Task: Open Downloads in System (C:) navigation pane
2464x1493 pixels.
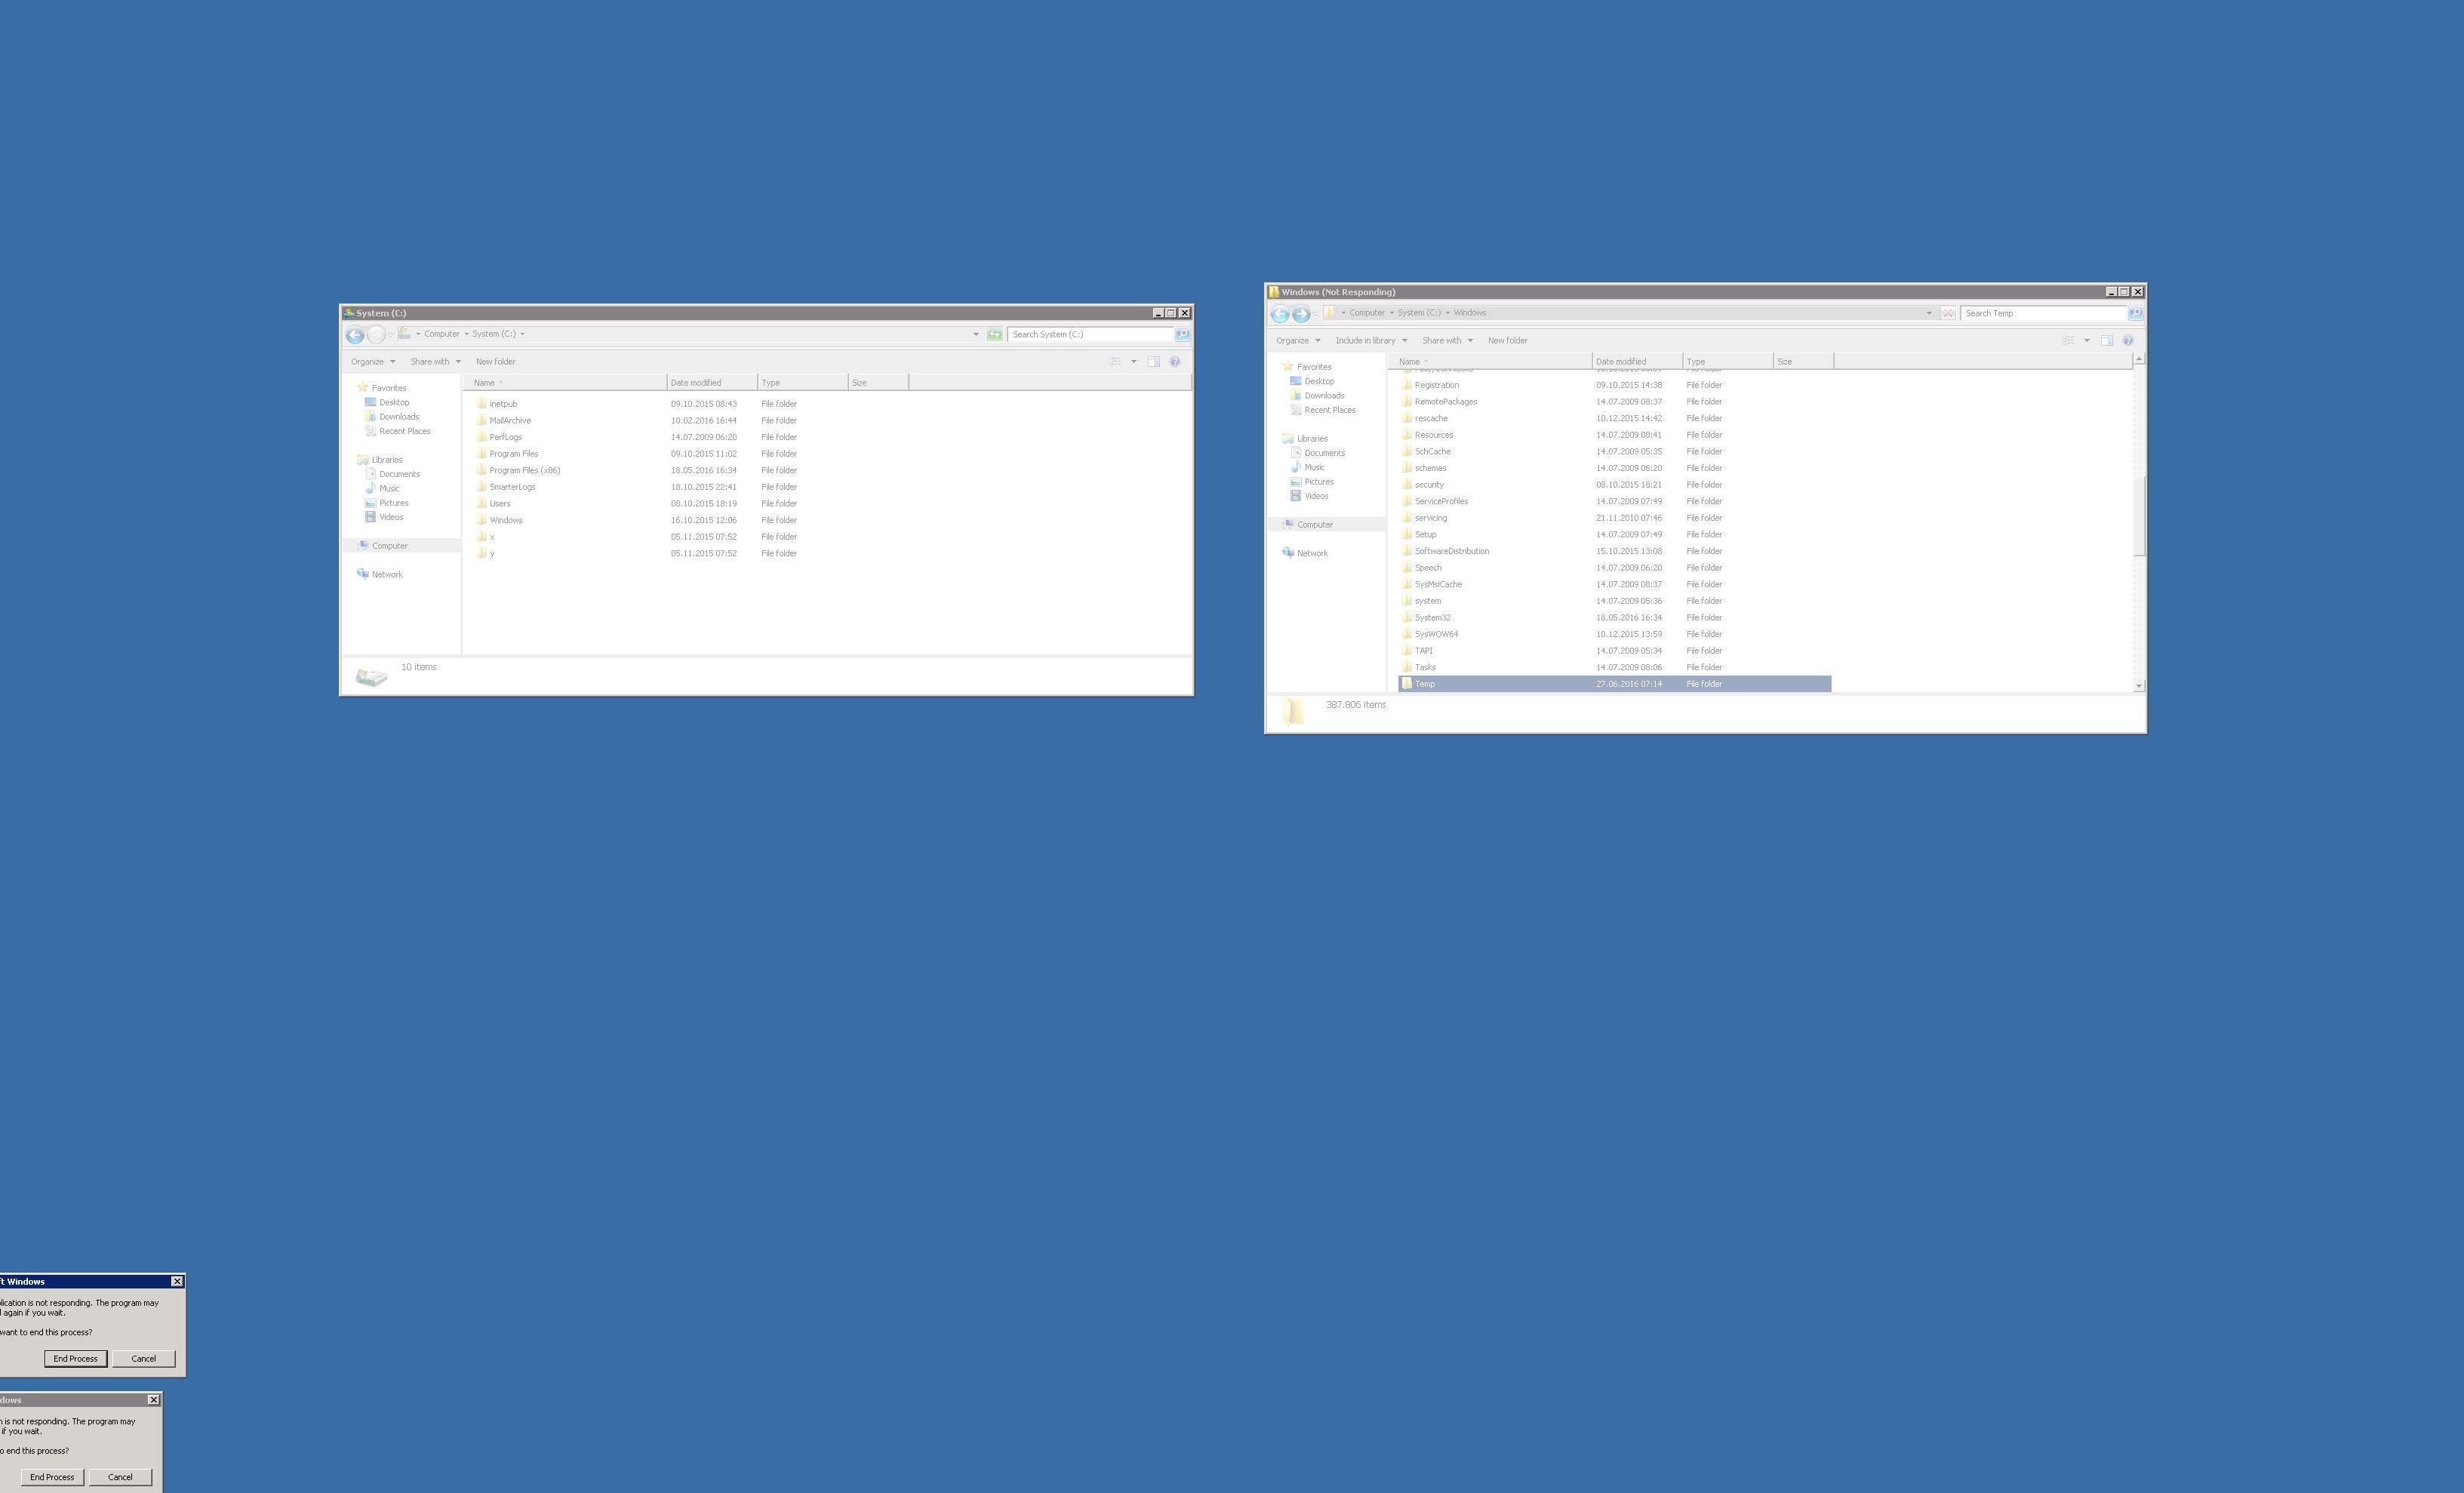Action: point(398,417)
